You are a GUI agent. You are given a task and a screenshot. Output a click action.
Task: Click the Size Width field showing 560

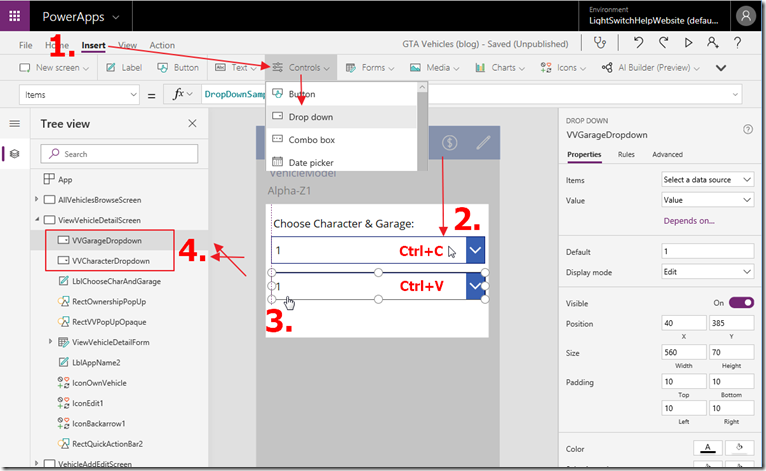tap(683, 352)
